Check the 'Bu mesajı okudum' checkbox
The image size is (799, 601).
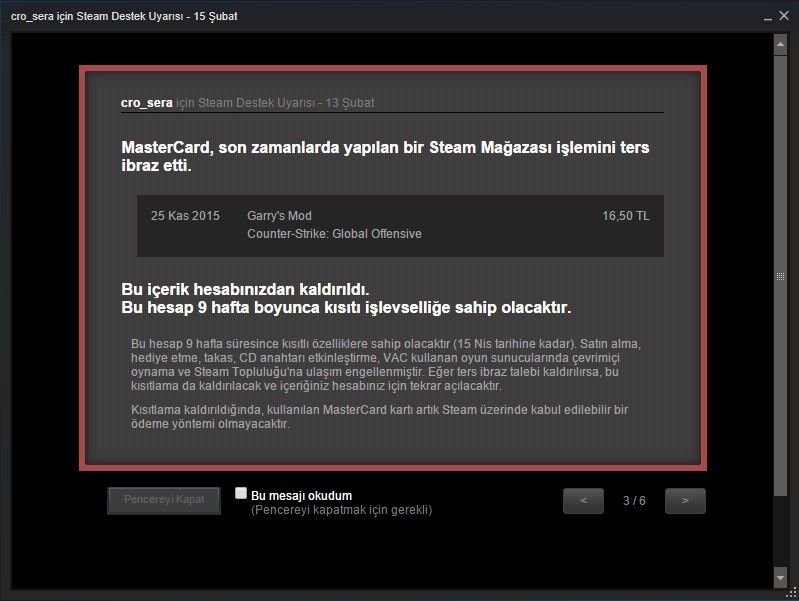[x=241, y=493]
